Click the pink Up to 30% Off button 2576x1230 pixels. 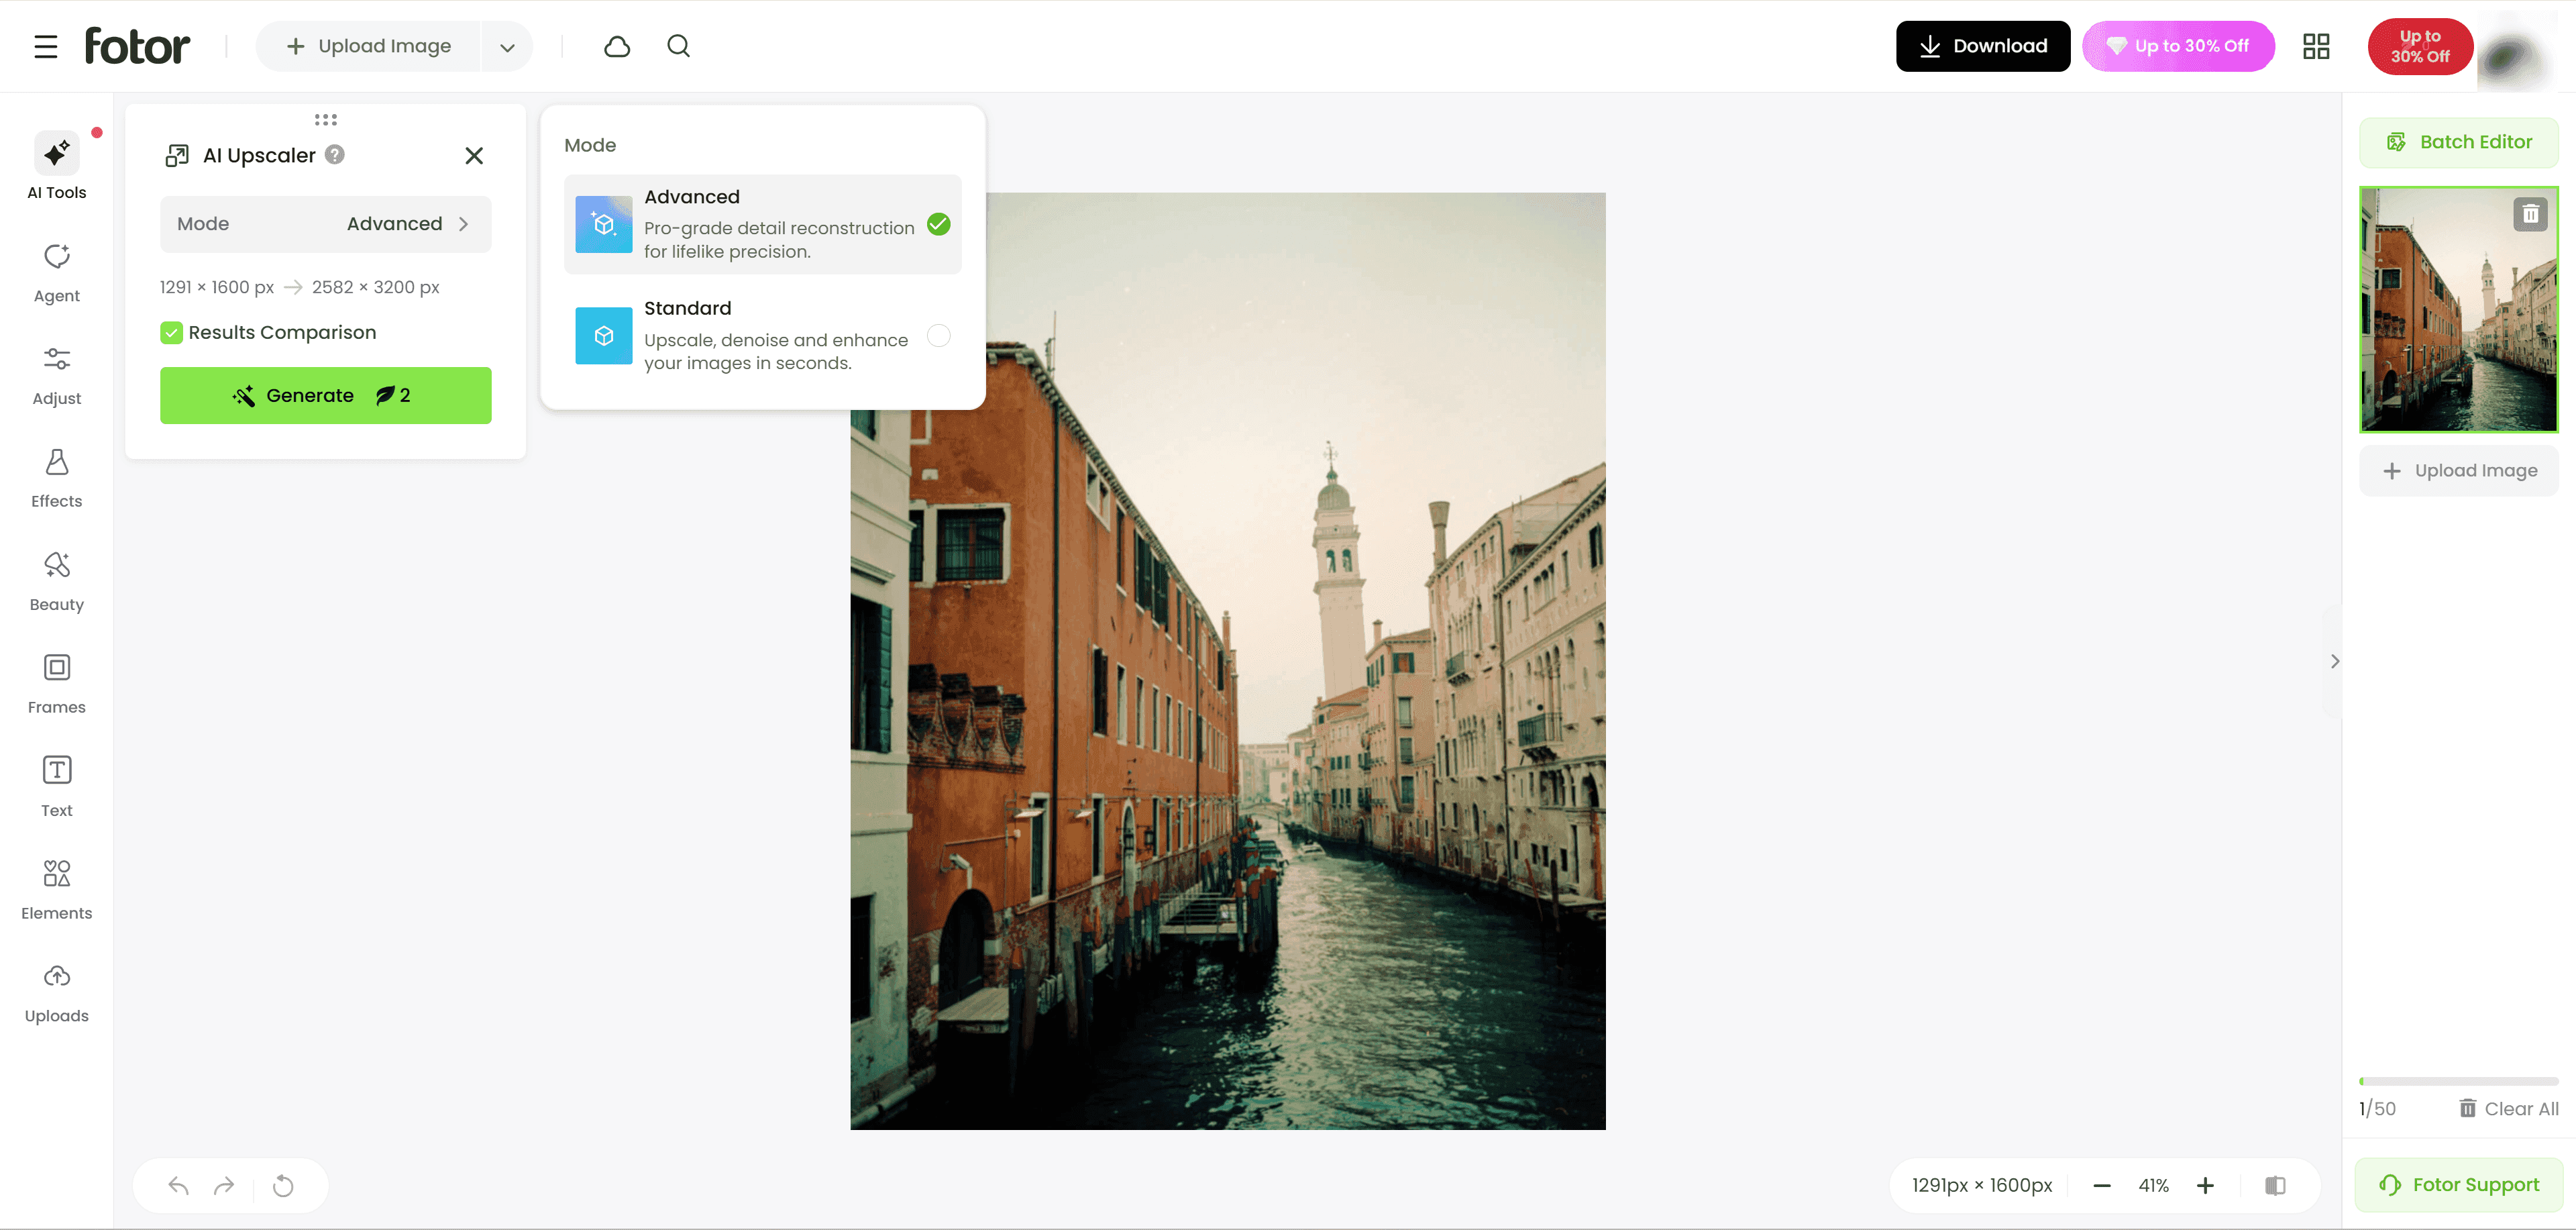[2178, 46]
